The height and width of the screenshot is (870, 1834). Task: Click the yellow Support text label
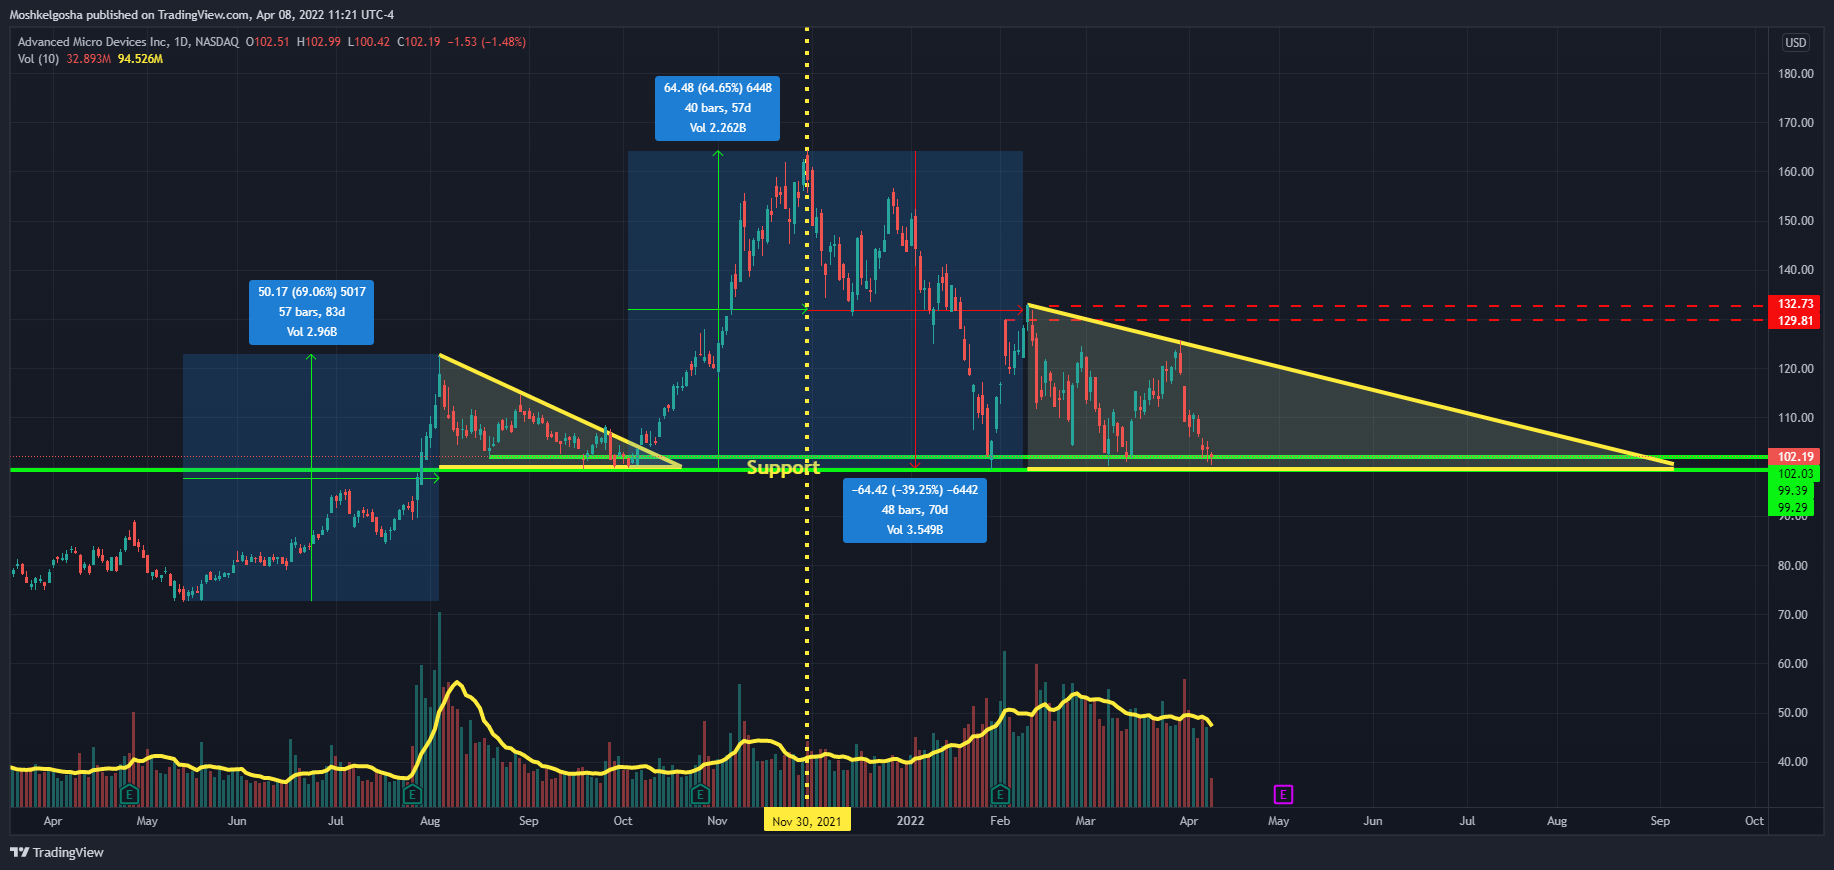(x=783, y=467)
